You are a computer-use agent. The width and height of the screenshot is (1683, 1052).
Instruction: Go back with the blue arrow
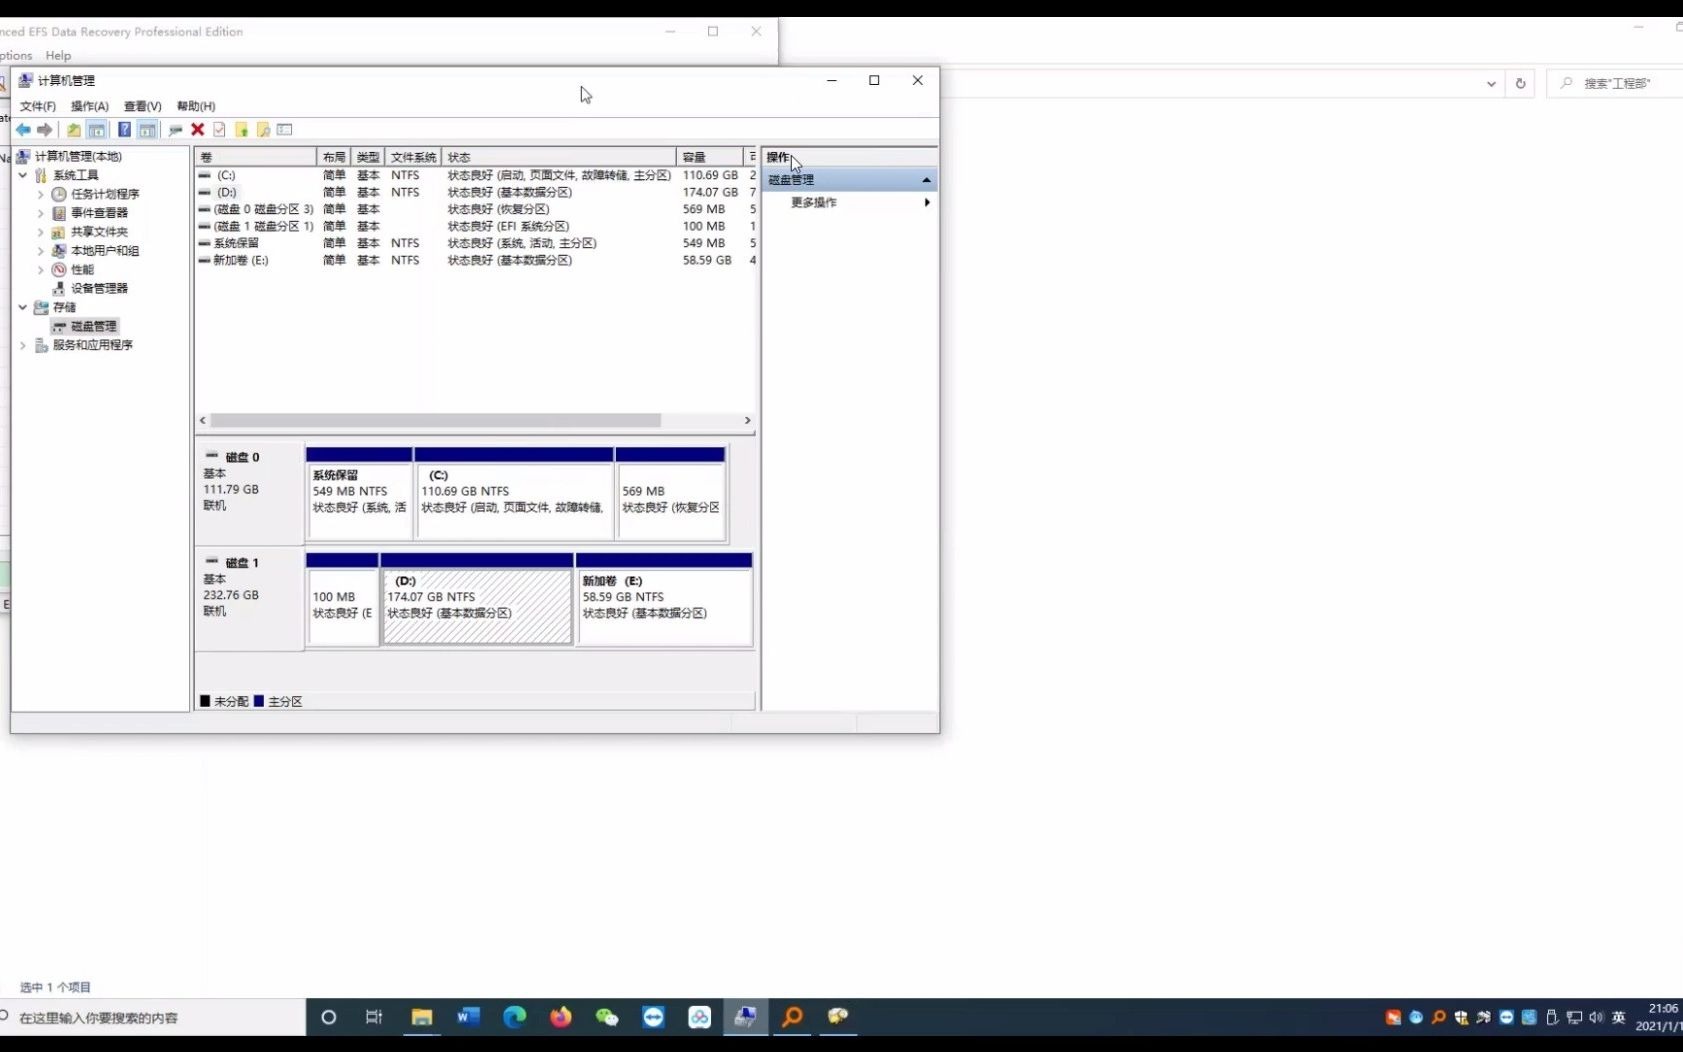click(x=23, y=130)
